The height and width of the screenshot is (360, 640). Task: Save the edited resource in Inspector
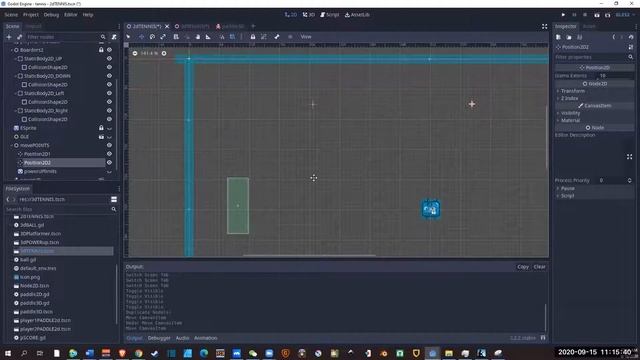[x=579, y=37]
